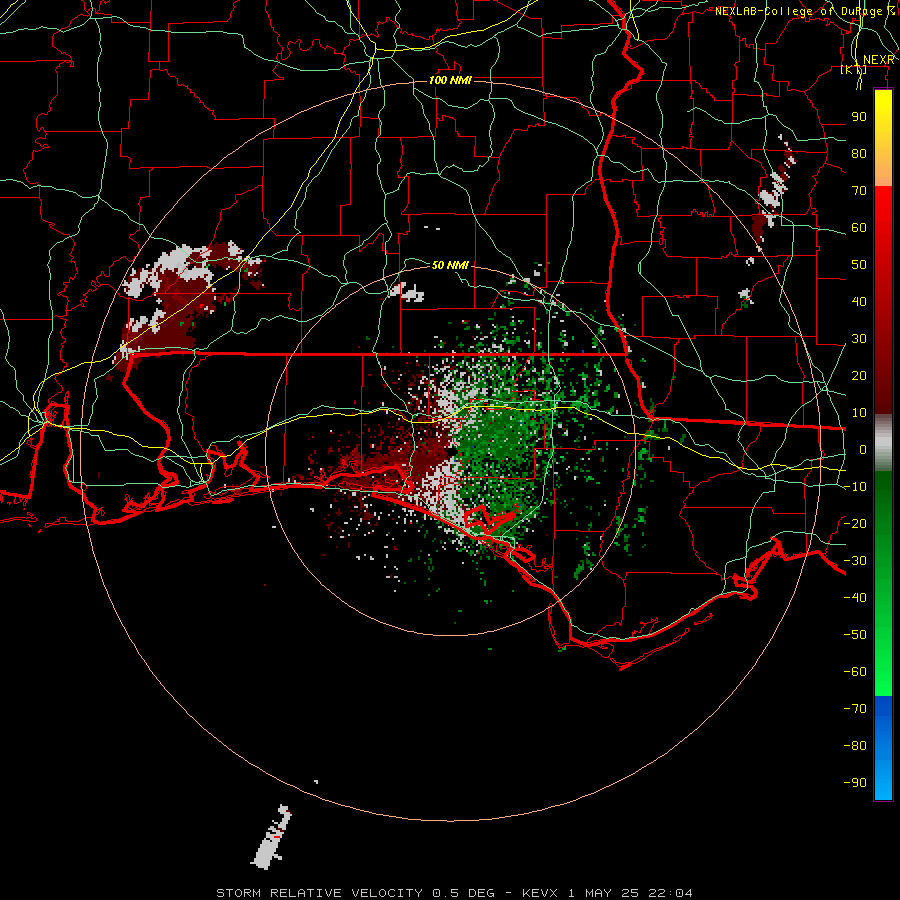
Task: Click the -50 value on velocity scale
Action: coord(855,634)
